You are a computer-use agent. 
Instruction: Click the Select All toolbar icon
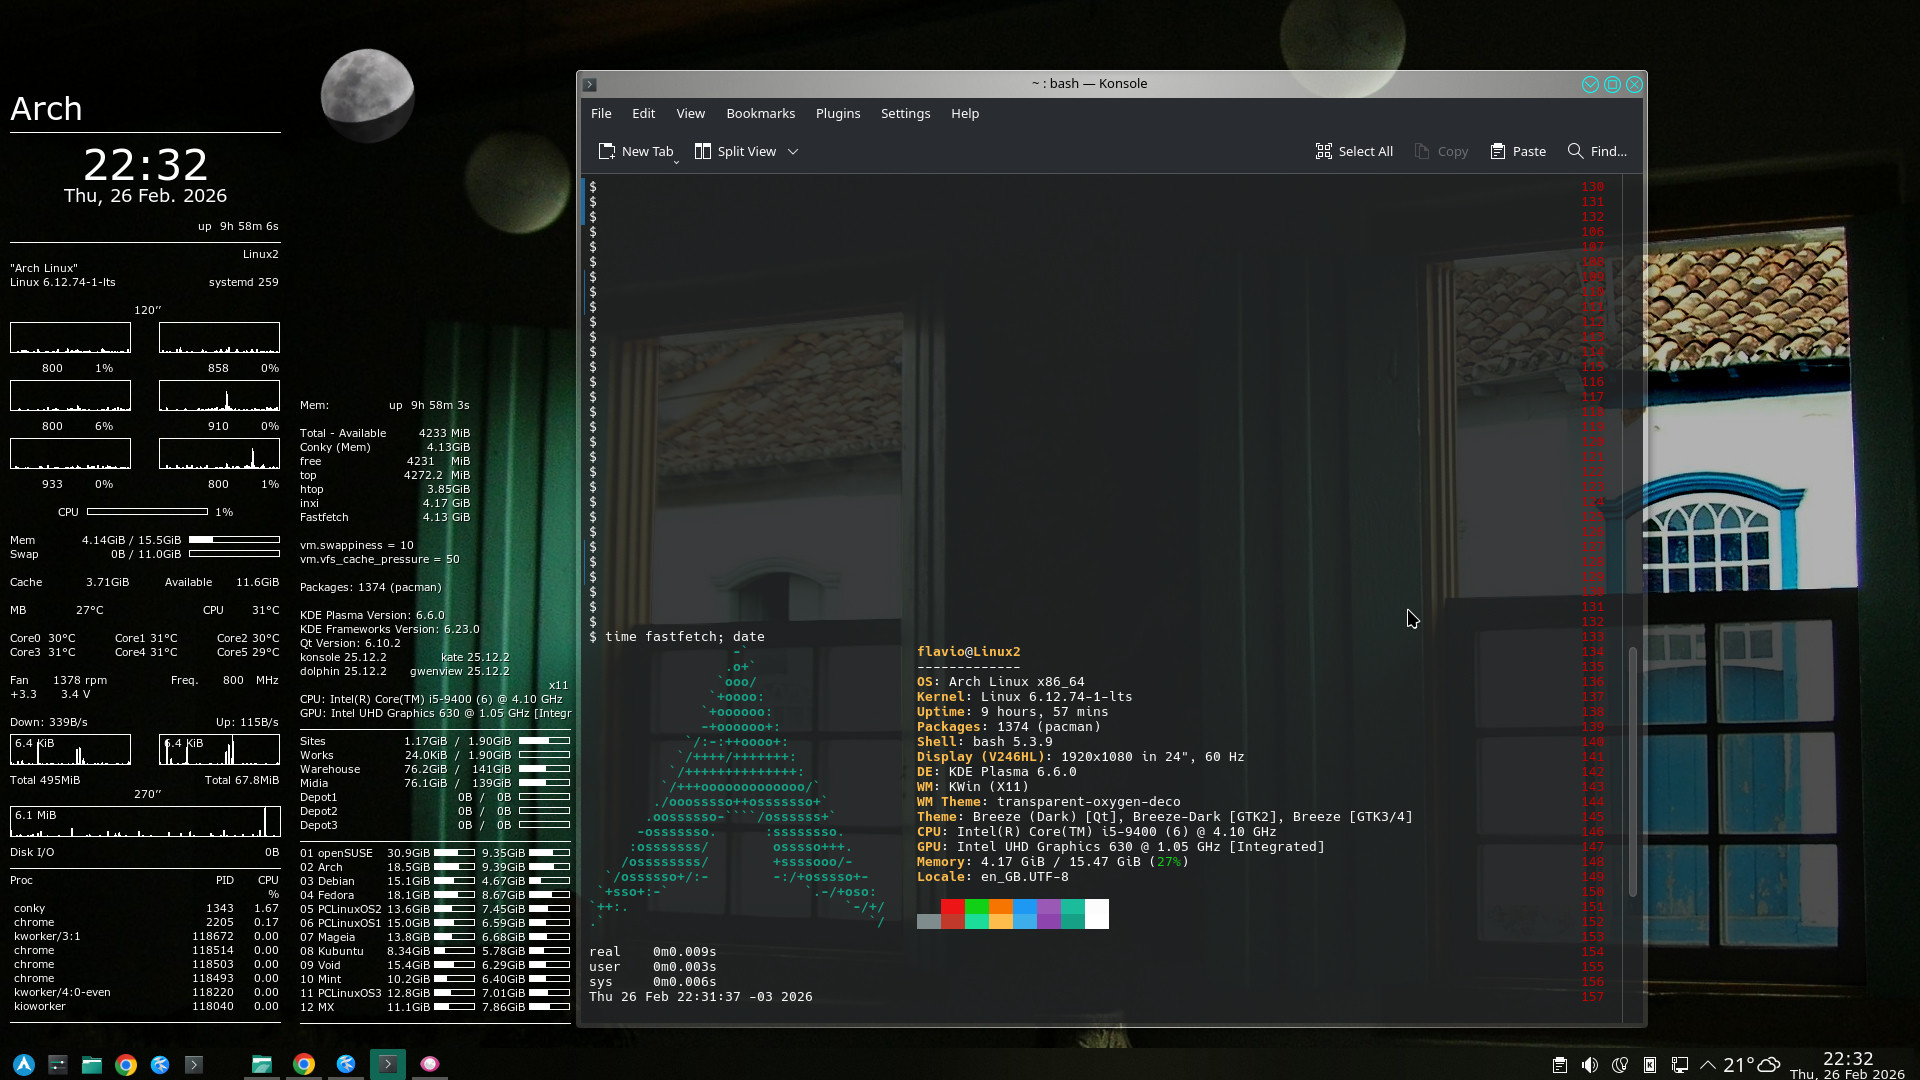[x=1354, y=151]
